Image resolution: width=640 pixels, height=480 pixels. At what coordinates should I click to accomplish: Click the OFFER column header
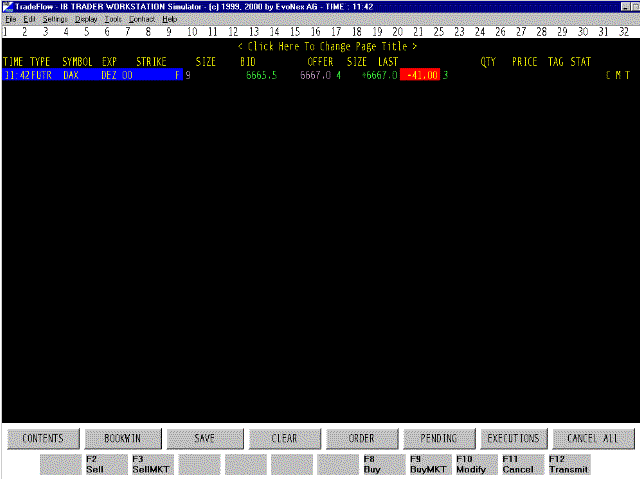(320, 62)
